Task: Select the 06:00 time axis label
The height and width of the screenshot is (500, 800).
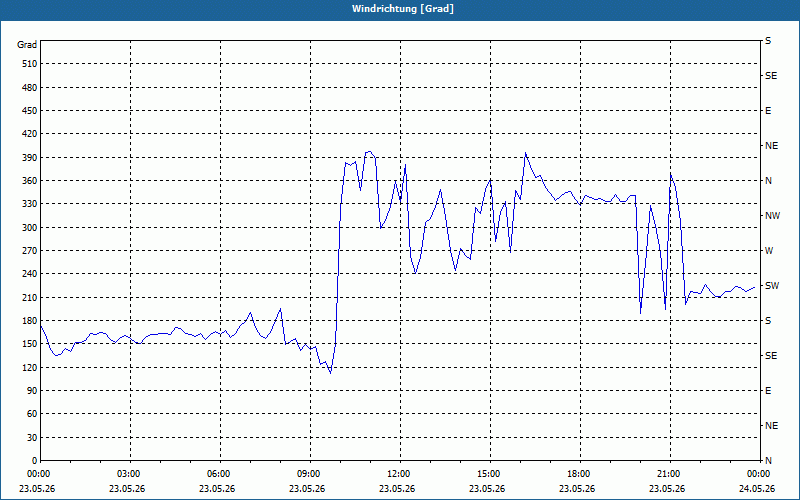Action: [x=218, y=473]
